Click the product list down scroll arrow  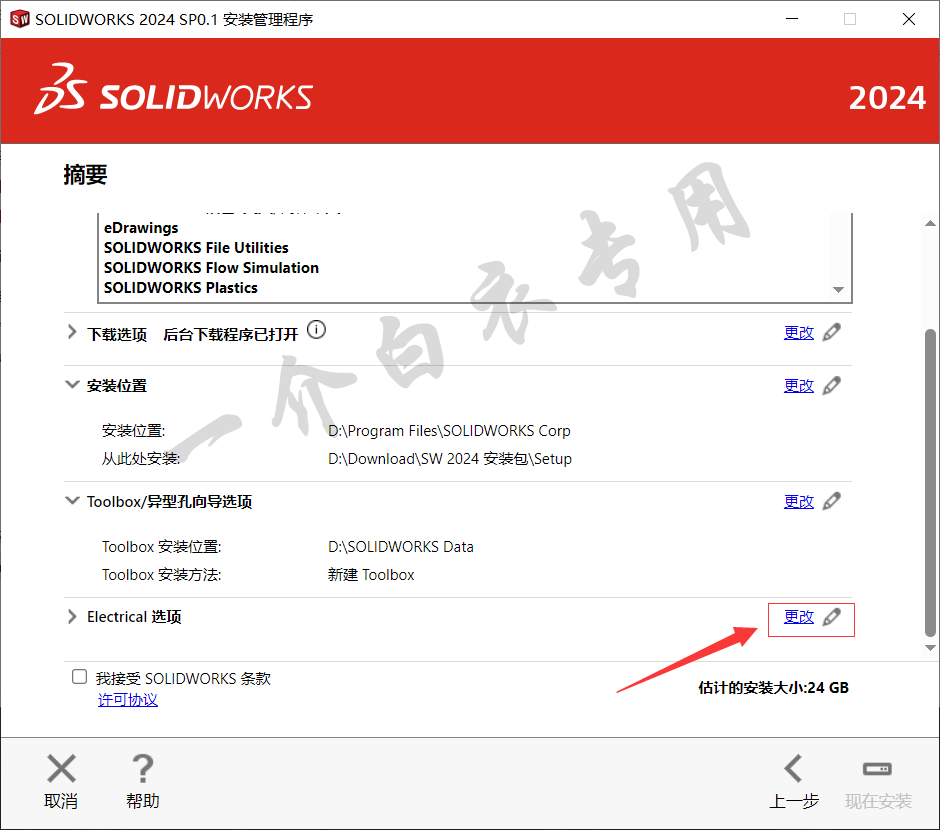[839, 289]
